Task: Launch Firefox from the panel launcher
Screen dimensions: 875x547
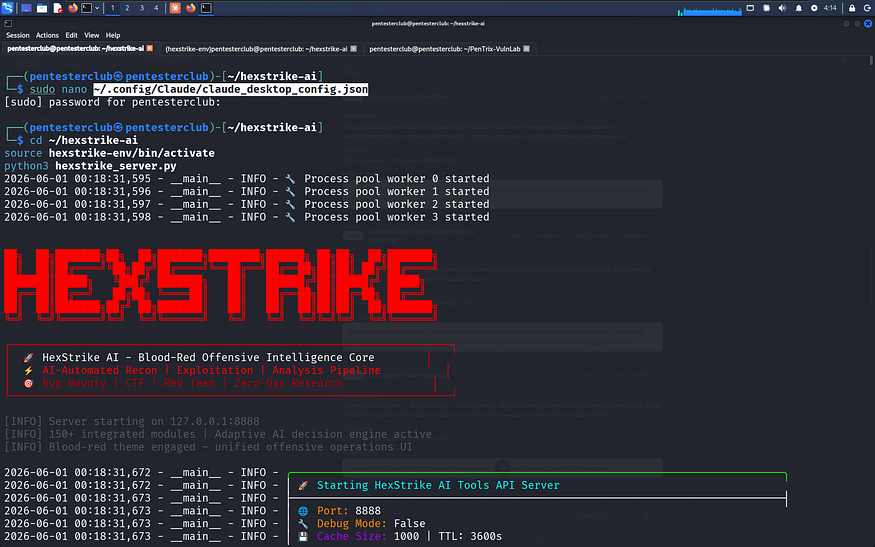Action: pos(73,8)
